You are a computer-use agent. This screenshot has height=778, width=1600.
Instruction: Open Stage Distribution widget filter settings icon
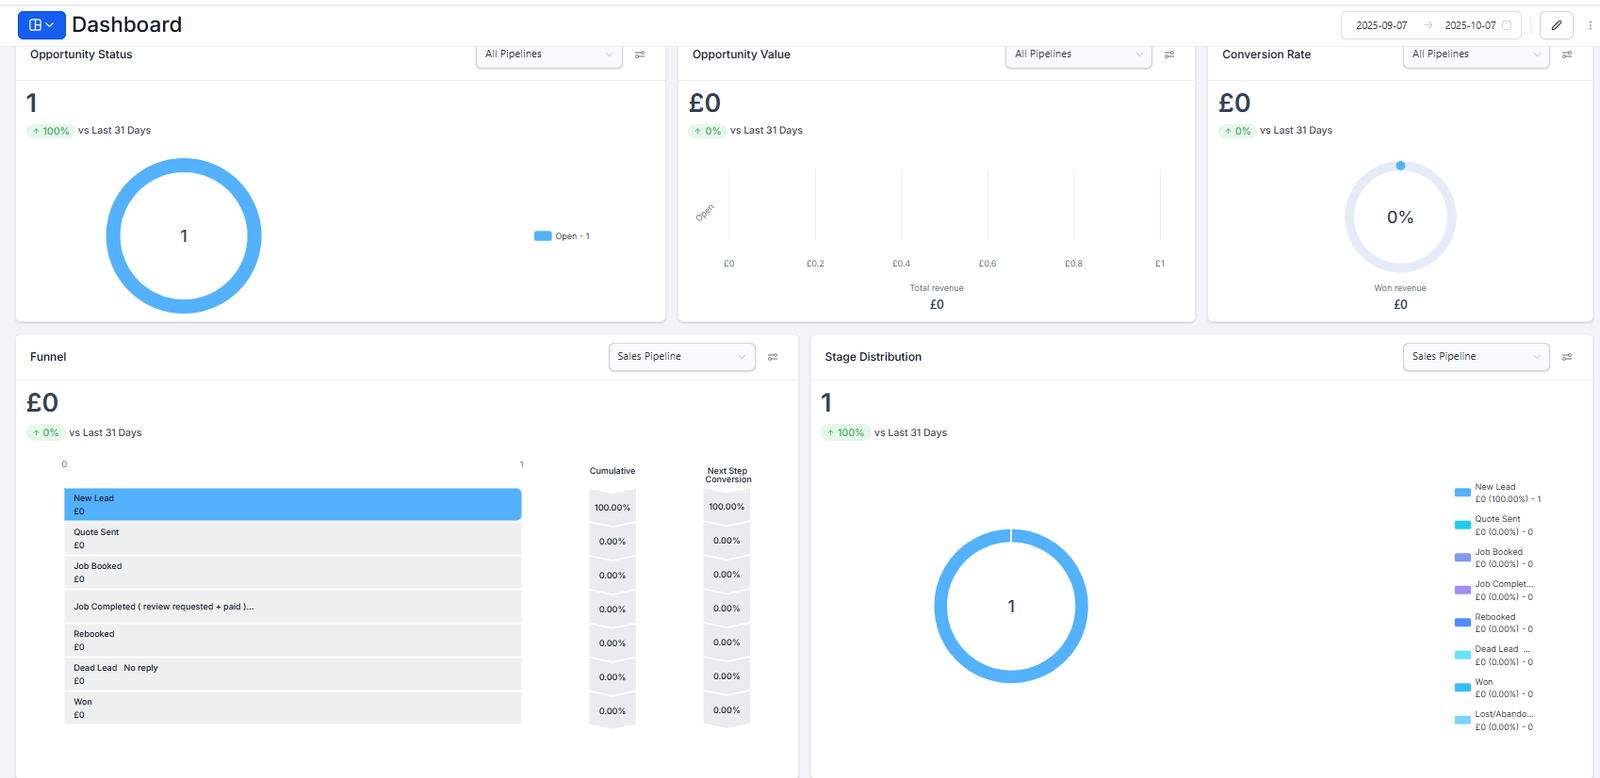pos(1567,357)
